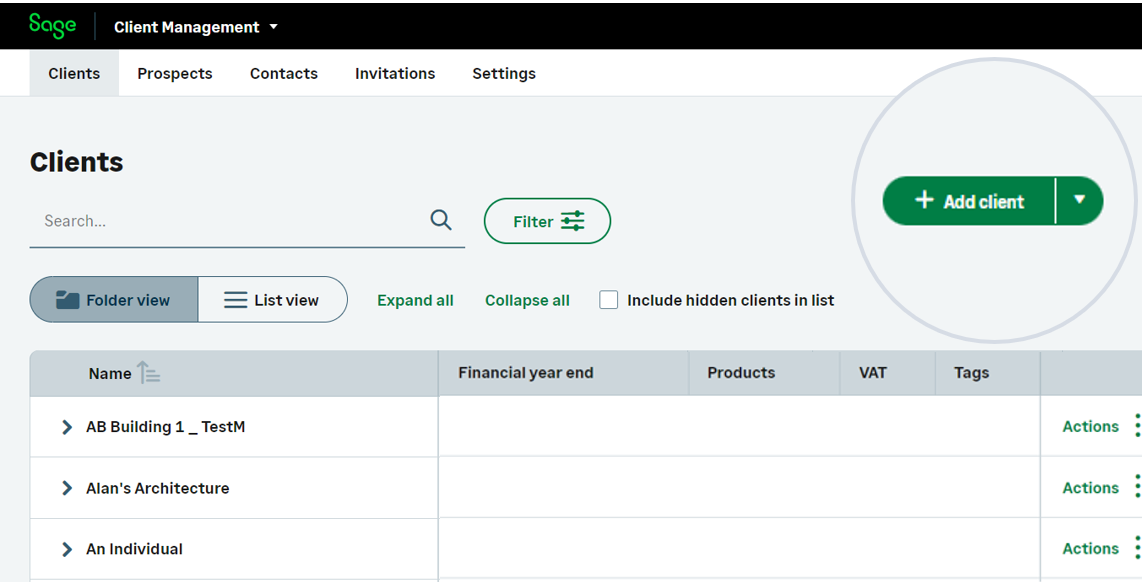Open the Invitations tab

[395, 73]
